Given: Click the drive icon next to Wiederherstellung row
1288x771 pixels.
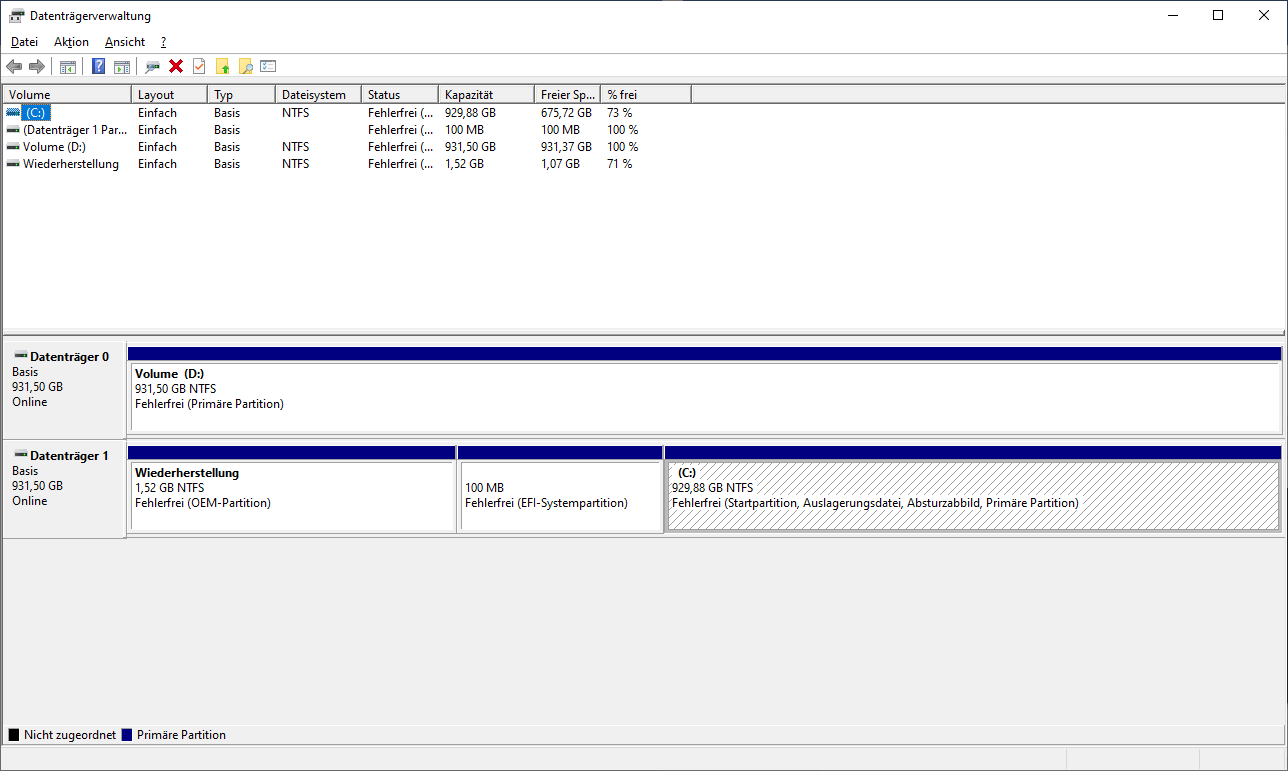Looking at the screenshot, I should pyautogui.click(x=13, y=164).
